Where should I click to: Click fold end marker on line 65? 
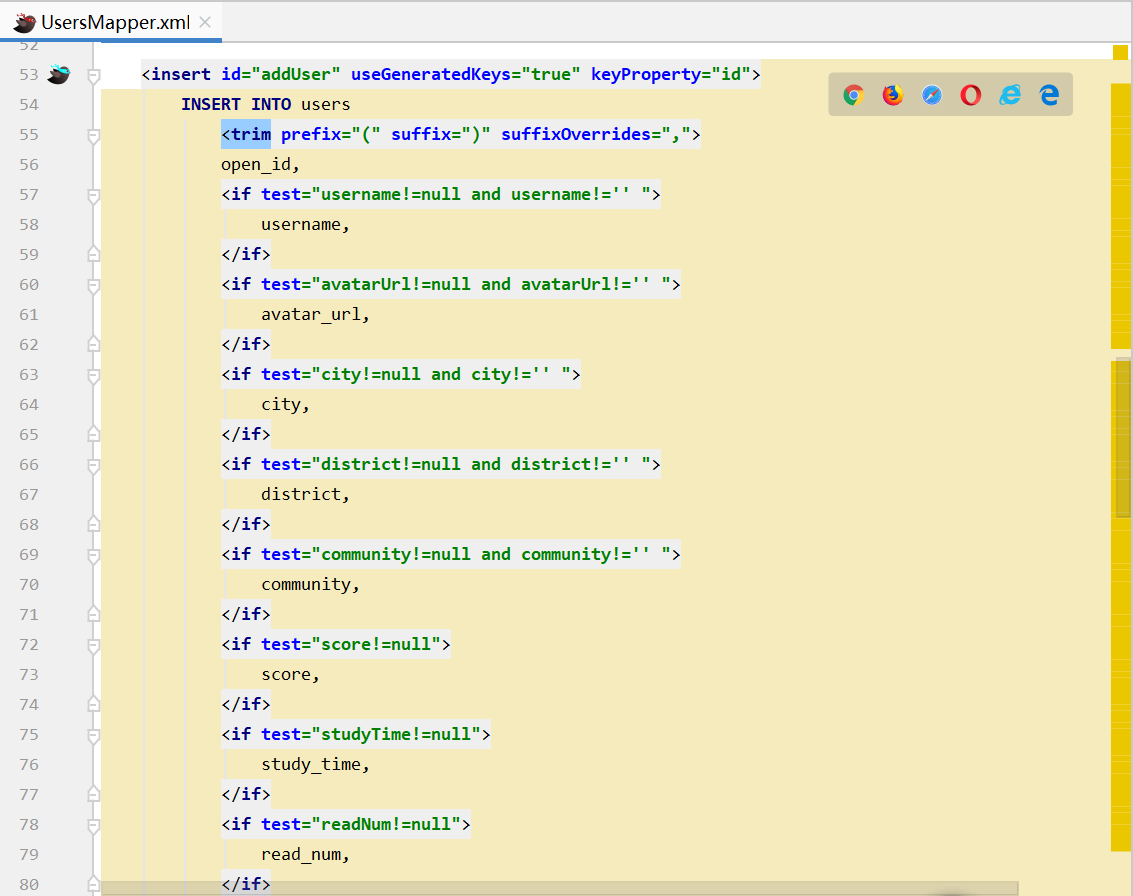[x=93, y=434]
